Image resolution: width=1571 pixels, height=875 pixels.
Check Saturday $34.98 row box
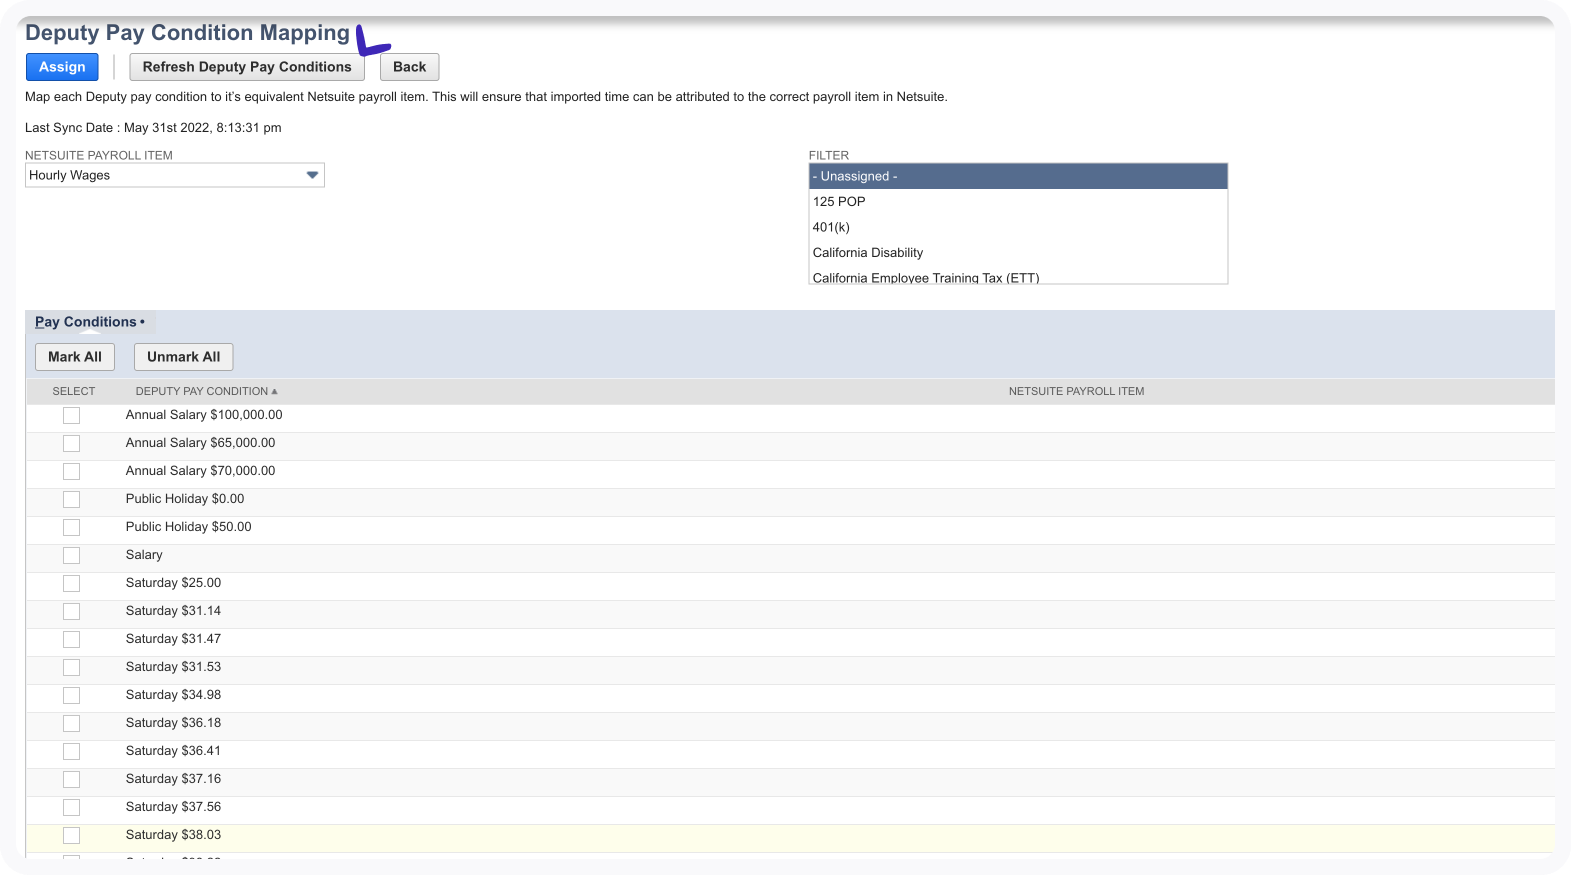[x=71, y=695]
